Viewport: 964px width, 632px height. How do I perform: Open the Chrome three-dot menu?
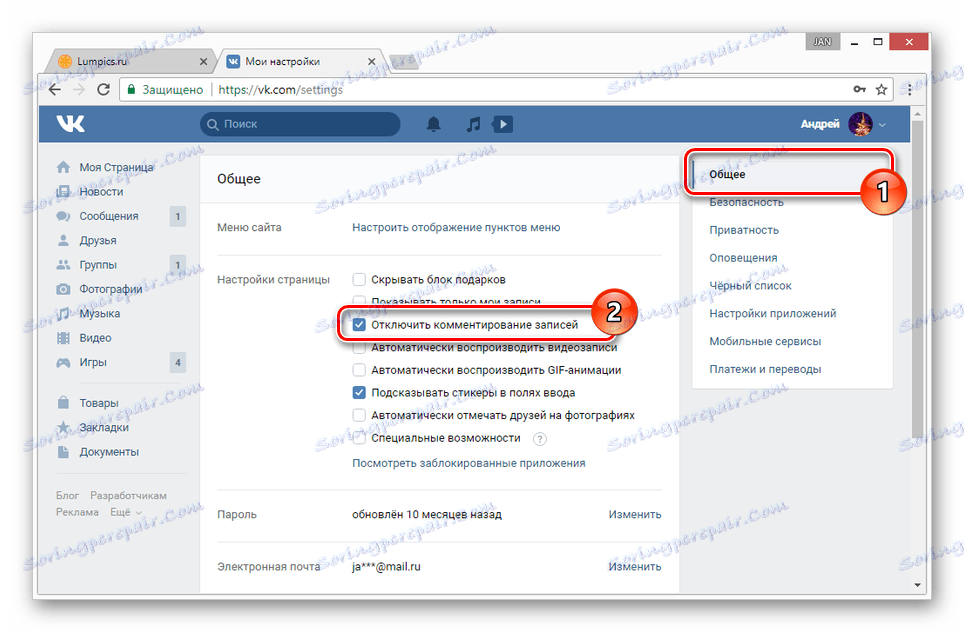(910, 90)
